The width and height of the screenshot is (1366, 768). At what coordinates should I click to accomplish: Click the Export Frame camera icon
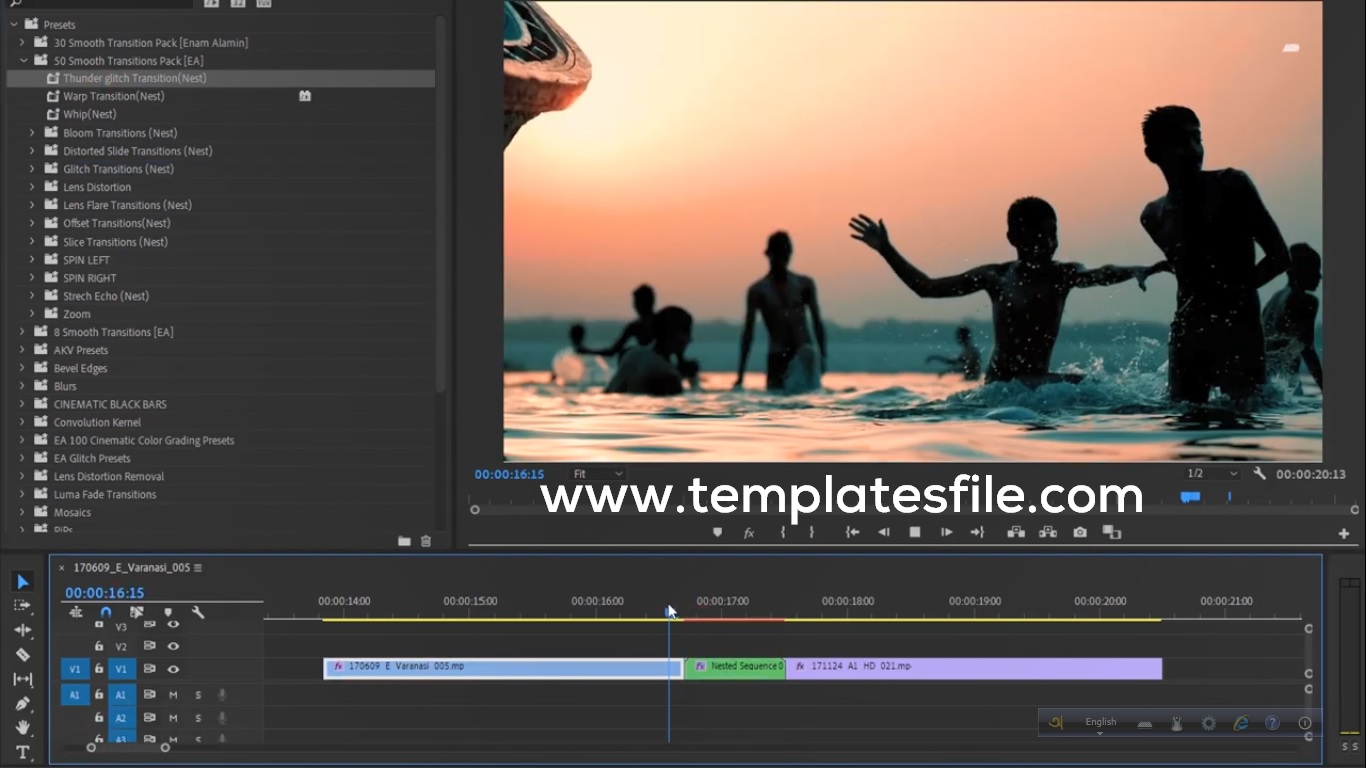[1080, 533]
